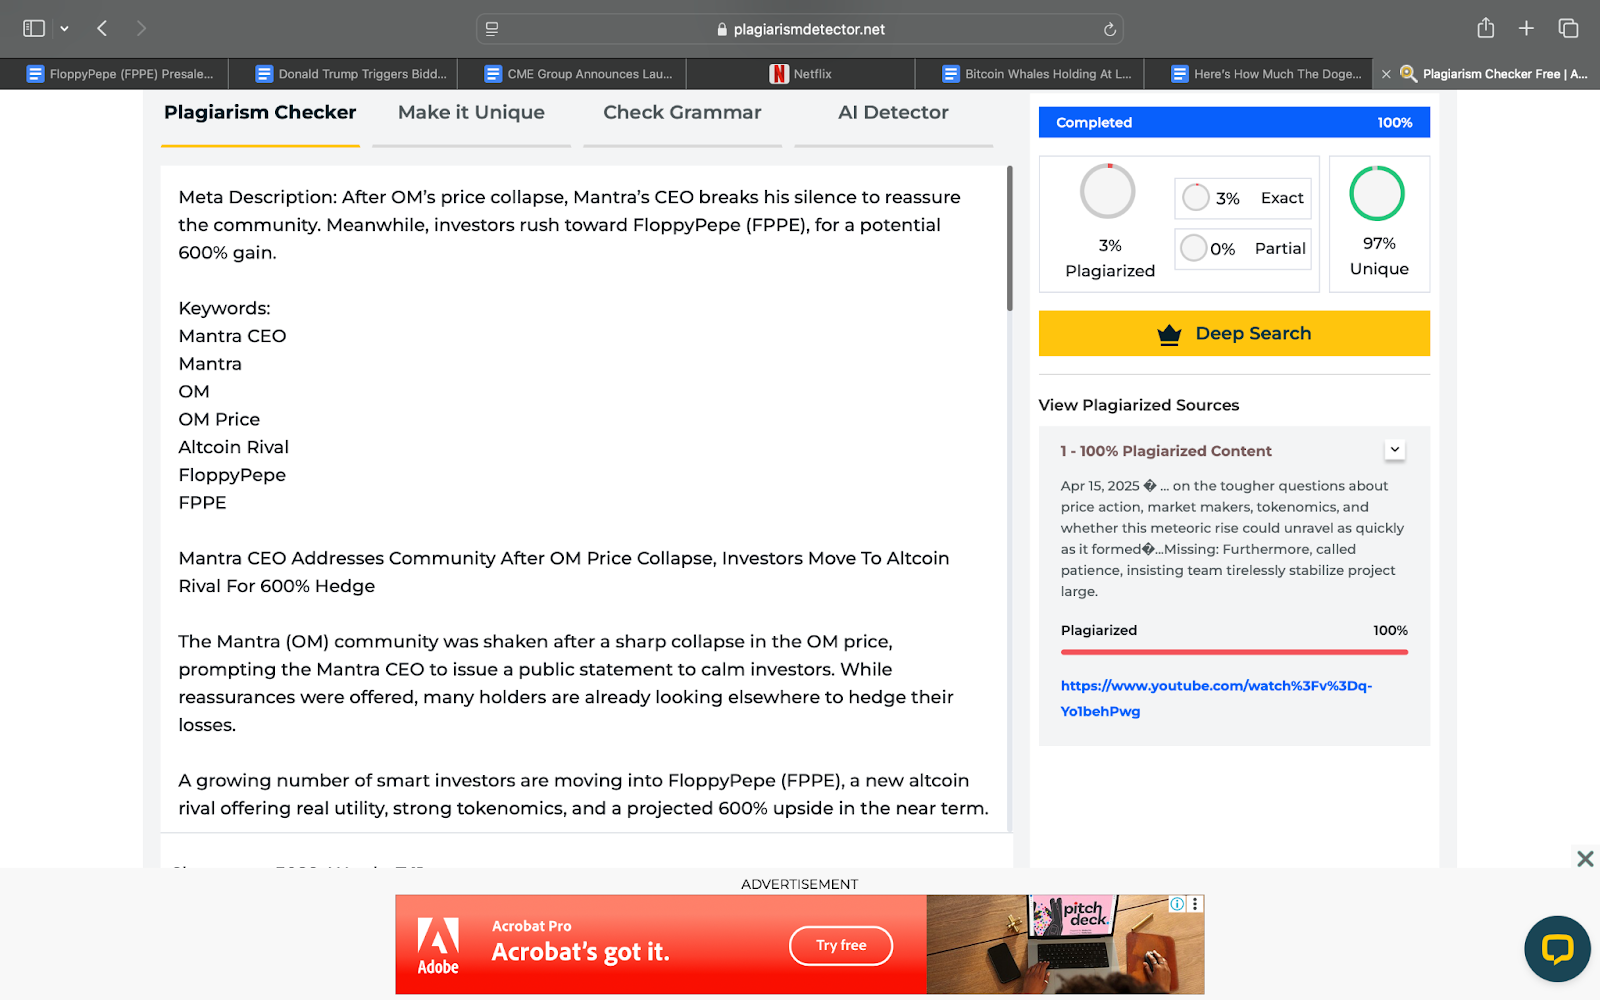Click the 3% Plagiarized circle gauge
Image resolution: width=1600 pixels, height=1000 pixels.
click(1107, 191)
